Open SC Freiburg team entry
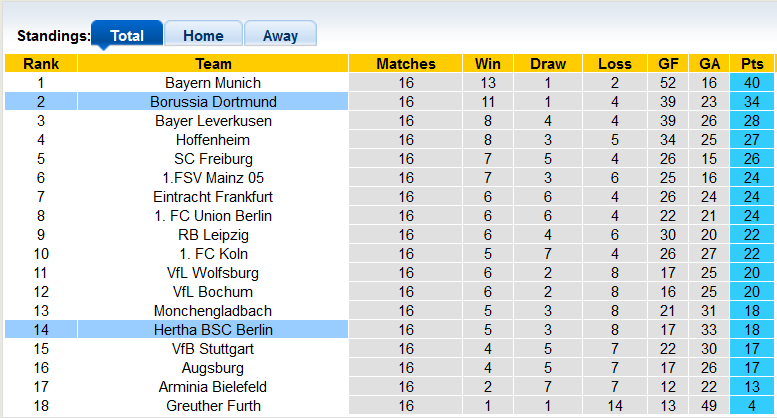The image size is (777, 418). coord(213,159)
